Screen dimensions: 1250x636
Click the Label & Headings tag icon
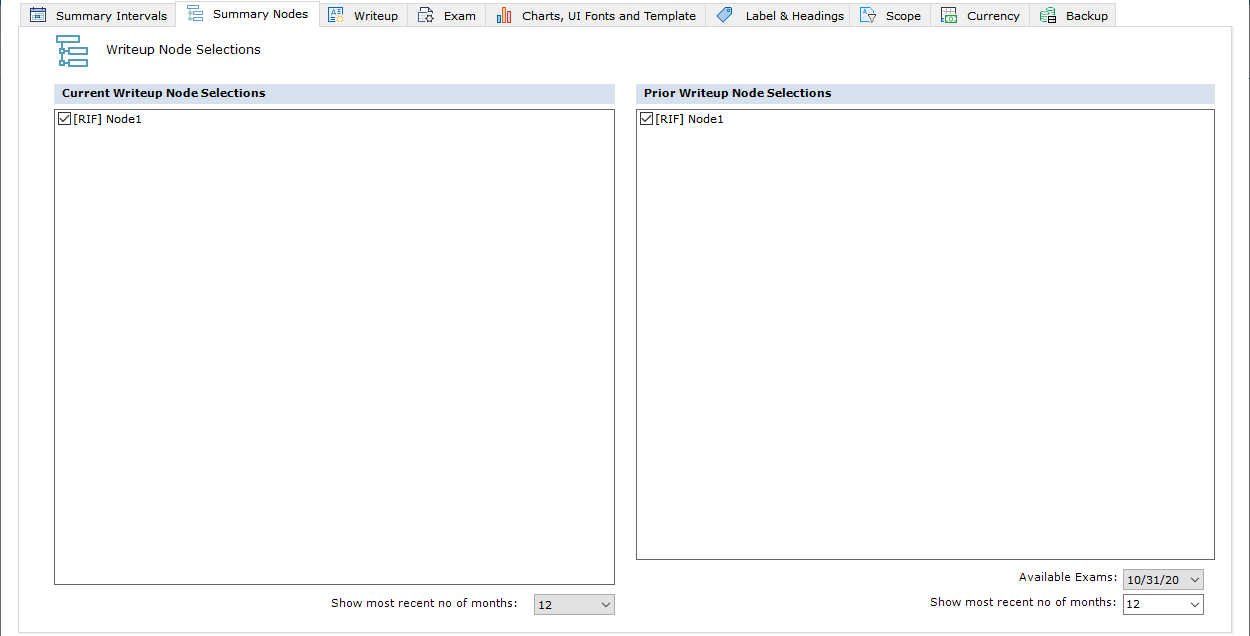click(725, 15)
